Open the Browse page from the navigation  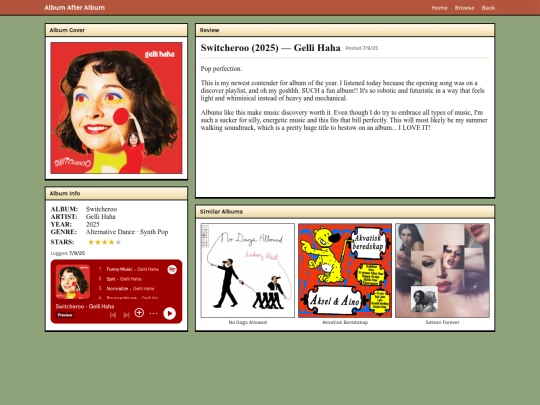click(464, 8)
